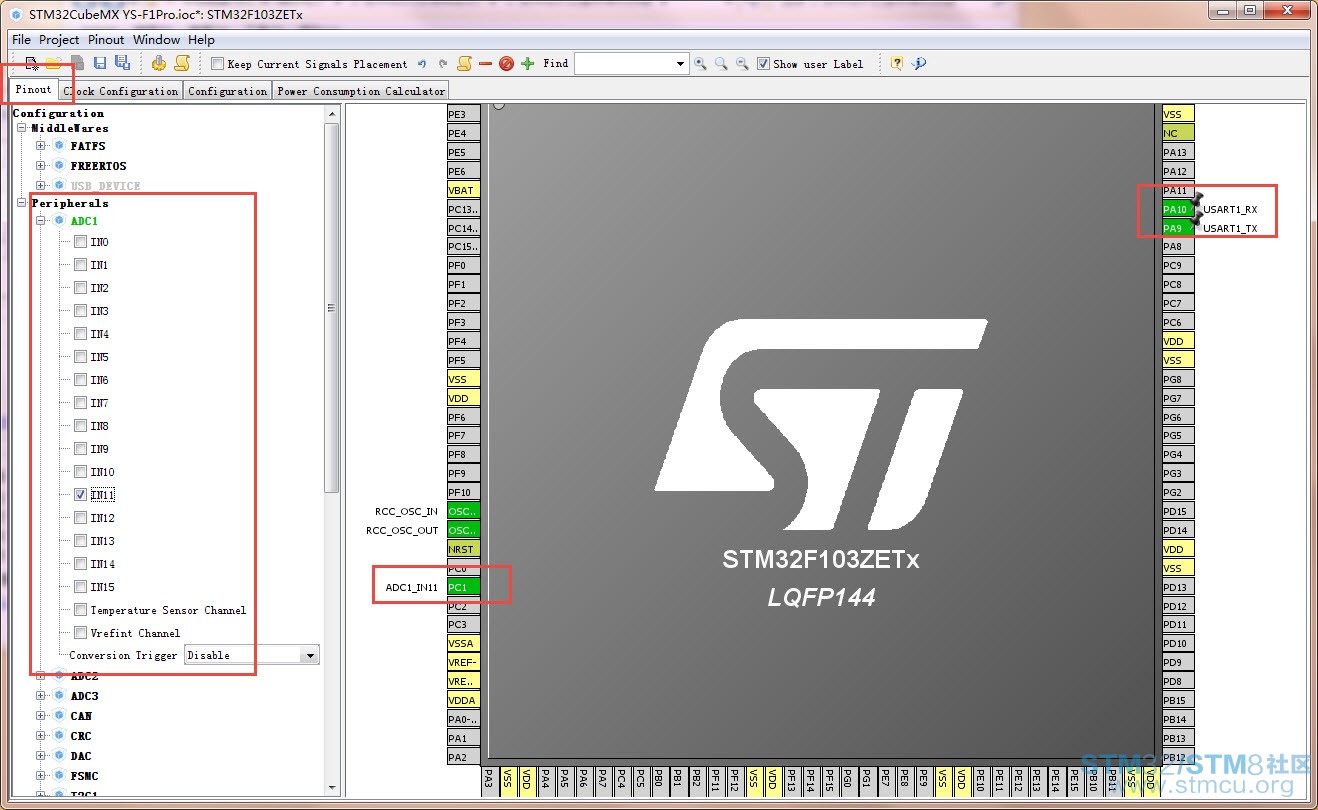Image resolution: width=1318 pixels, height=810 pixels.
Task: Open the Pinout menu
Action: coord(106,40)
